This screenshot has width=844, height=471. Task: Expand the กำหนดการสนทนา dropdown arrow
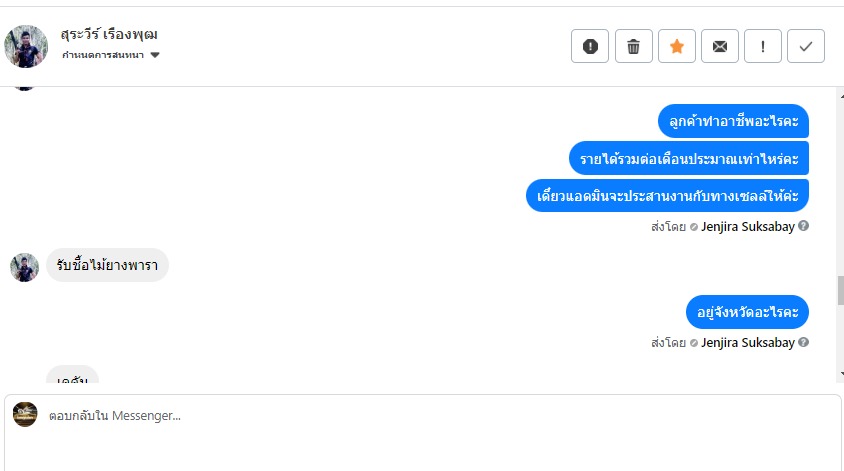155,55
